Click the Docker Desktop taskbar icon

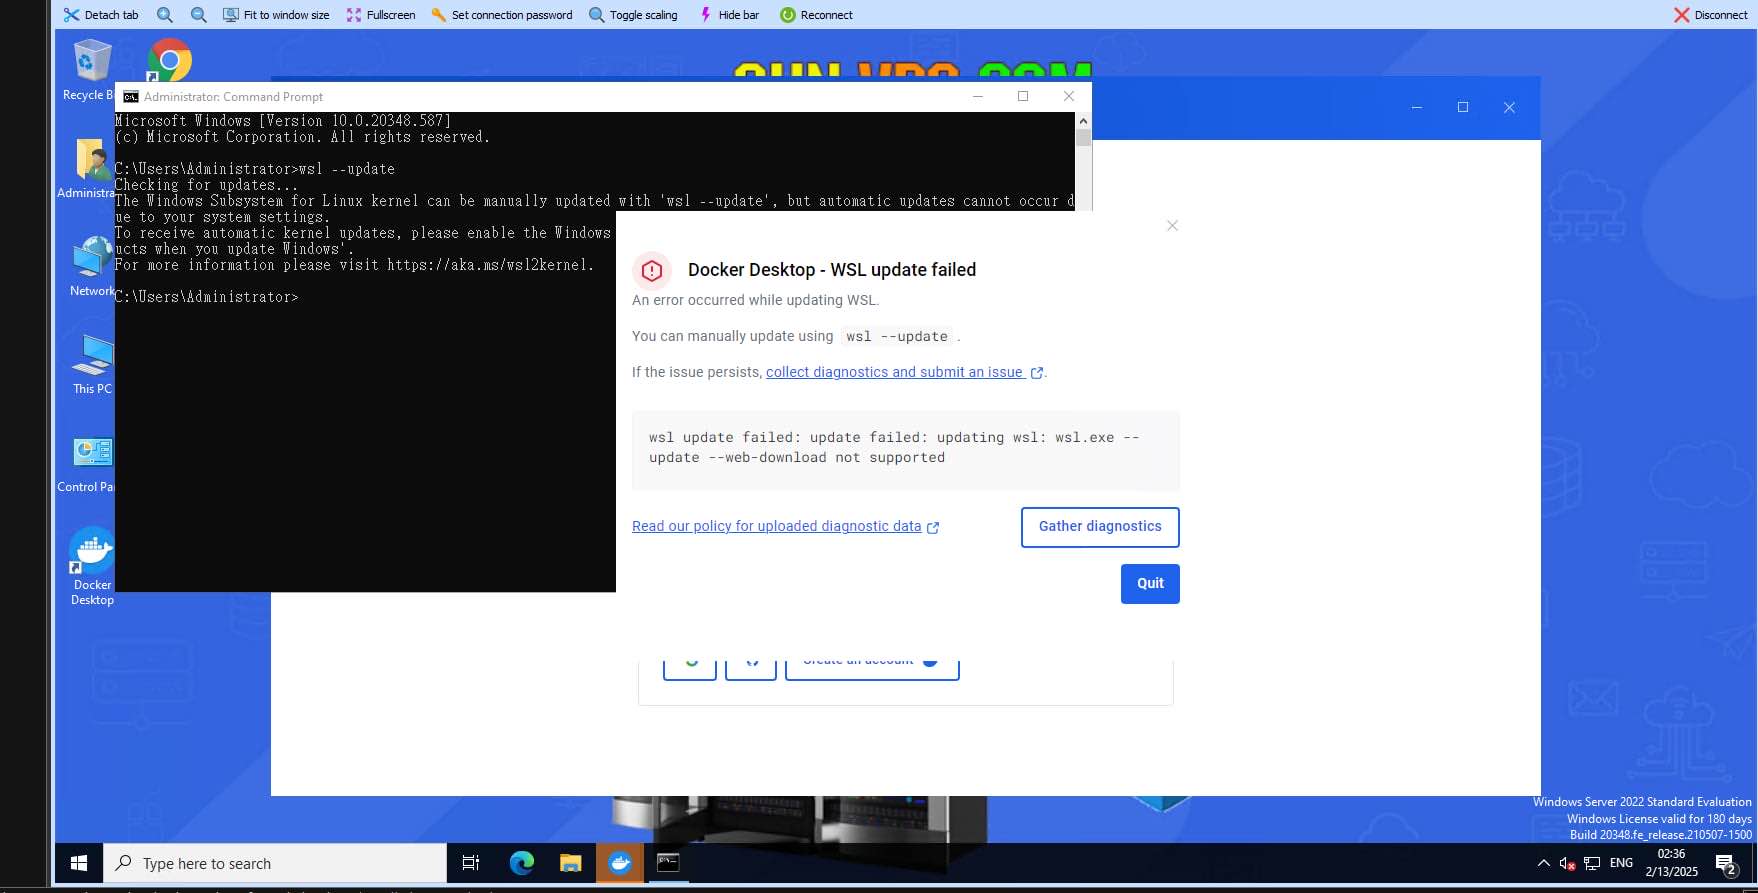[x=620, y=863]
